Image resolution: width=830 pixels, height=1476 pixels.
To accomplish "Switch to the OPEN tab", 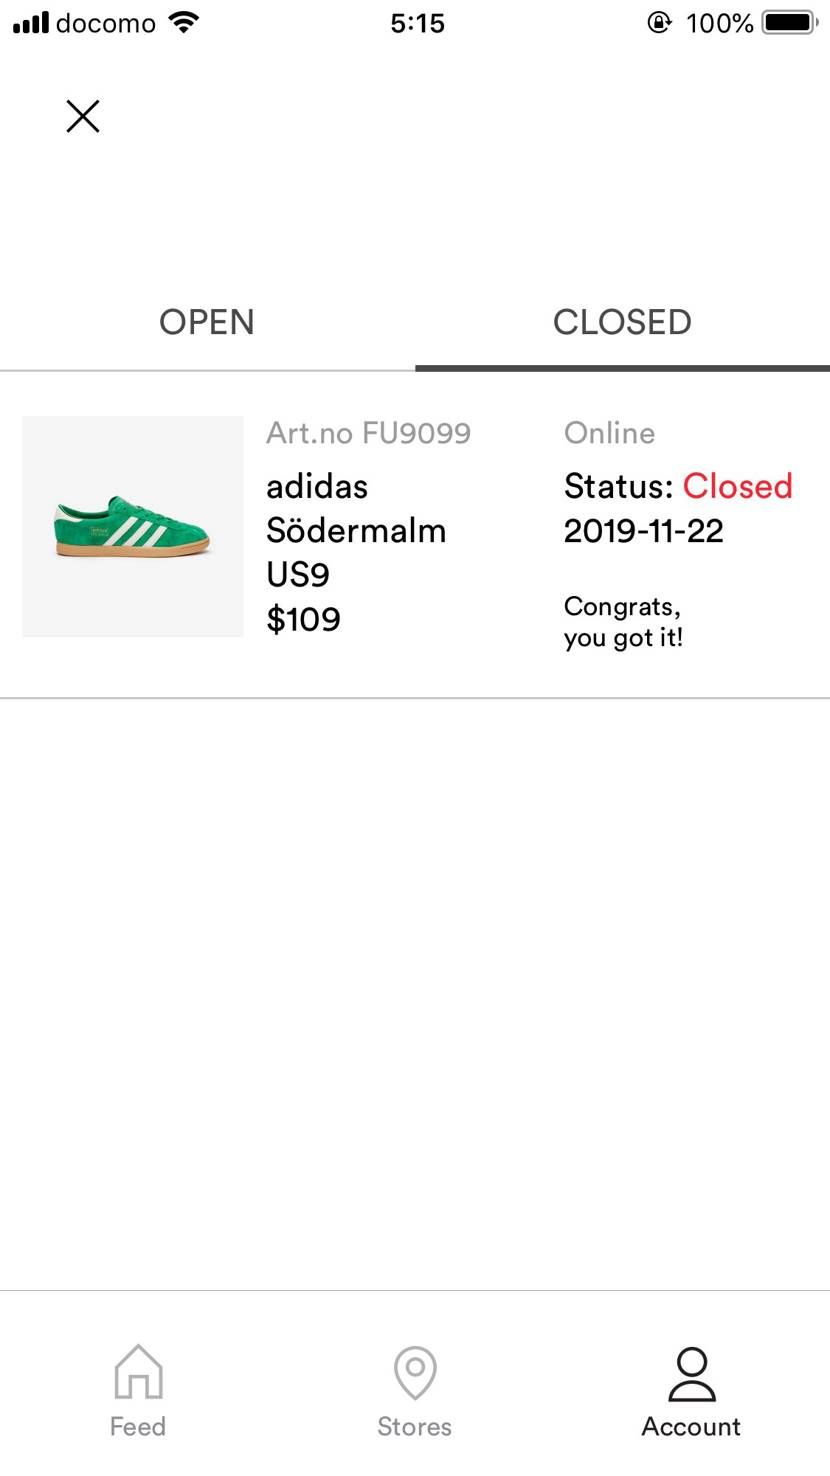I will pyautogui.click(x=207, y=322).
